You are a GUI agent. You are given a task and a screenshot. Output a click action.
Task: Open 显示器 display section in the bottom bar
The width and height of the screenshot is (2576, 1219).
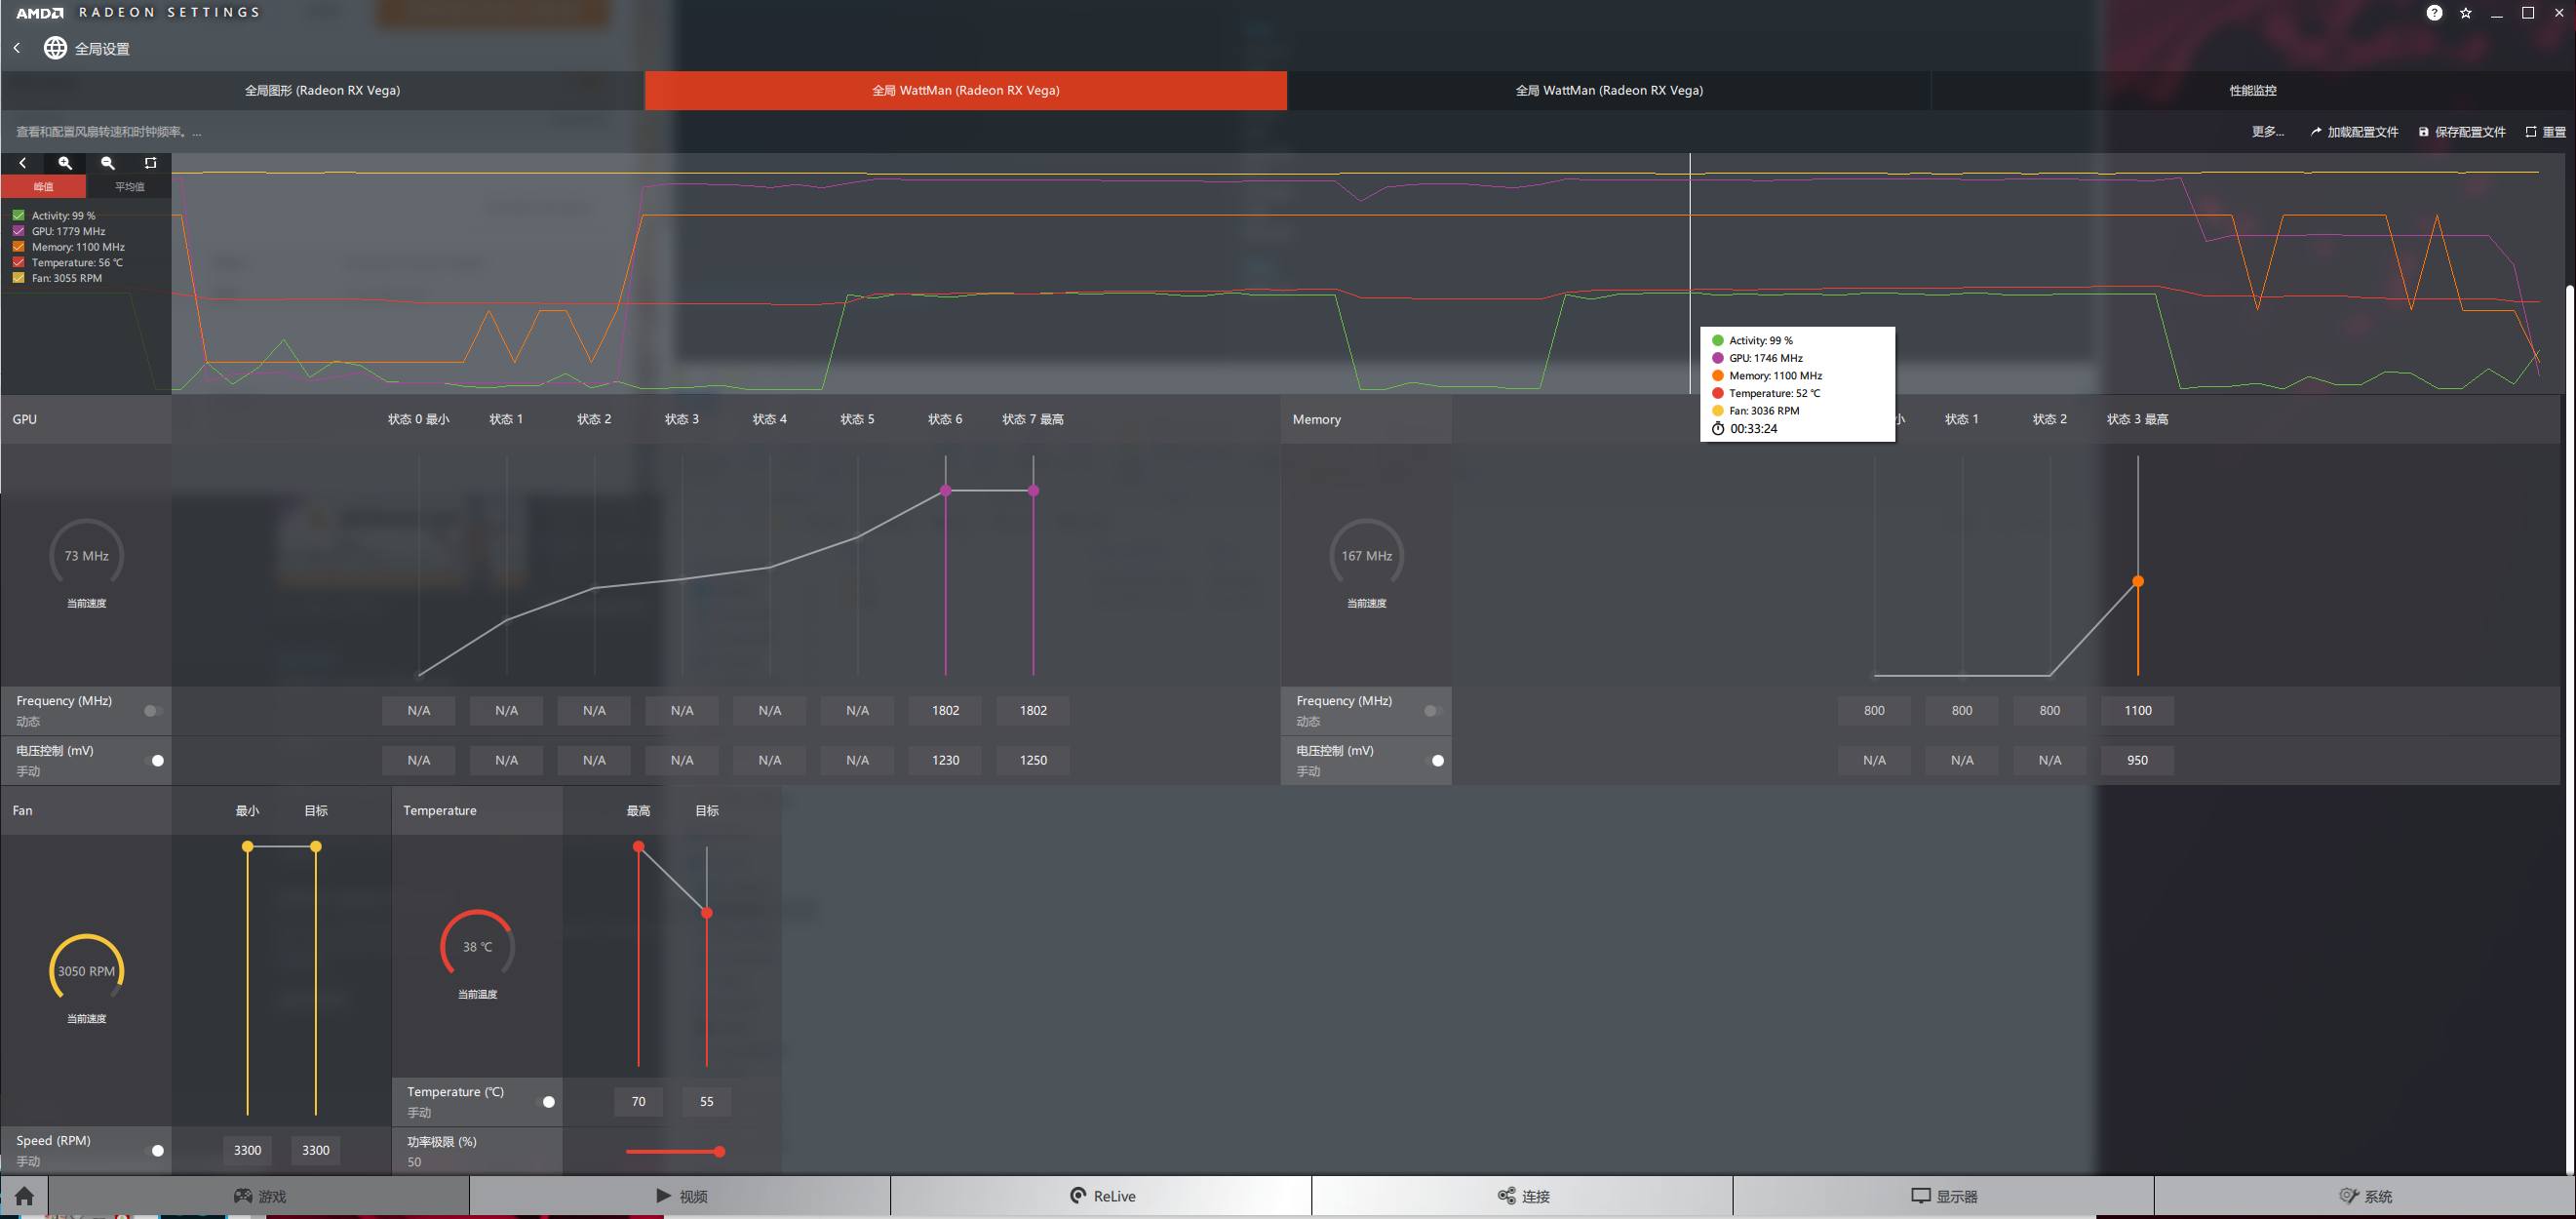pos(1943,1196)
